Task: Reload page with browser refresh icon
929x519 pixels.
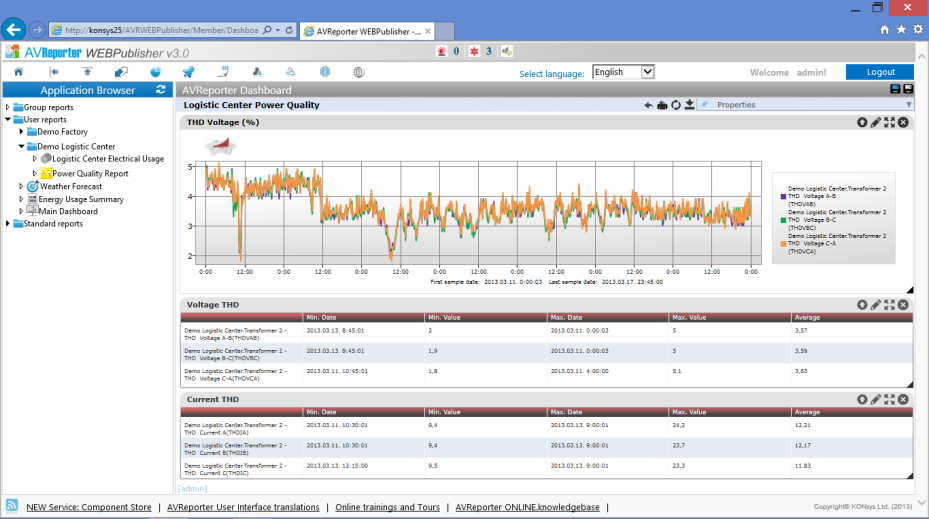Action: (x=289, y=30)
